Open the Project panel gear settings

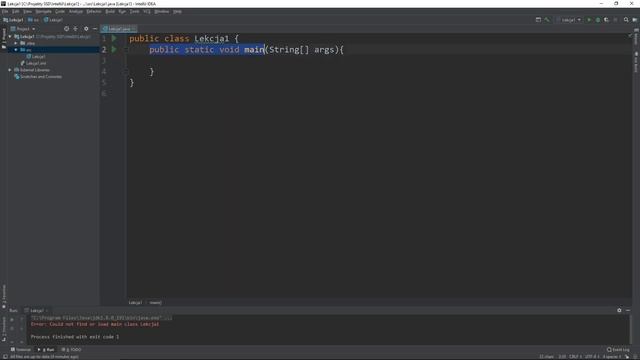(x=86, y=29)
